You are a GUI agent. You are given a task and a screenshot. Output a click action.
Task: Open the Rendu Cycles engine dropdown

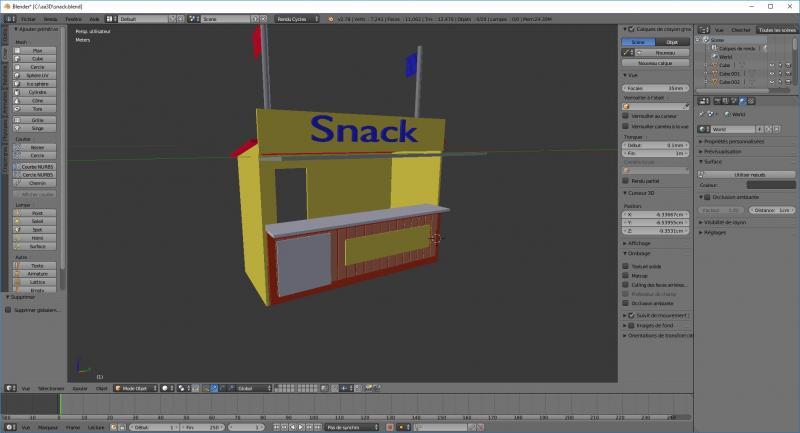click(x=296, y=18)
